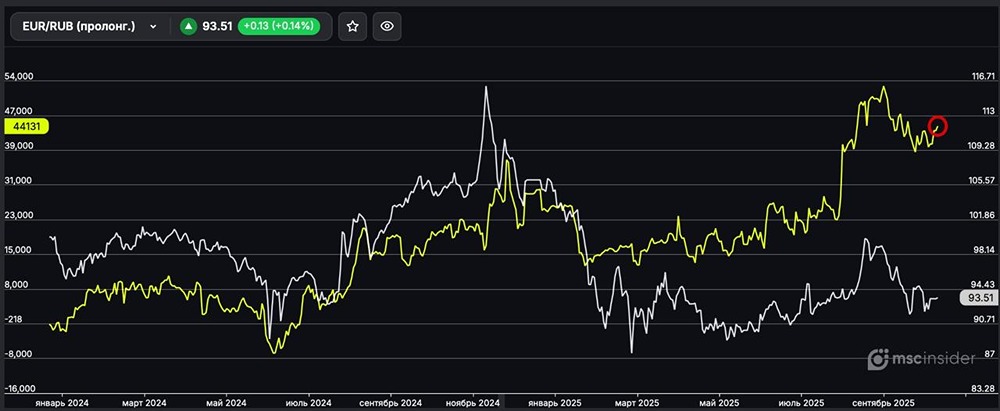Click the 15,000 tick on the left axis
Viewport: 1000px width, 411px height.
tap(18, 250)
